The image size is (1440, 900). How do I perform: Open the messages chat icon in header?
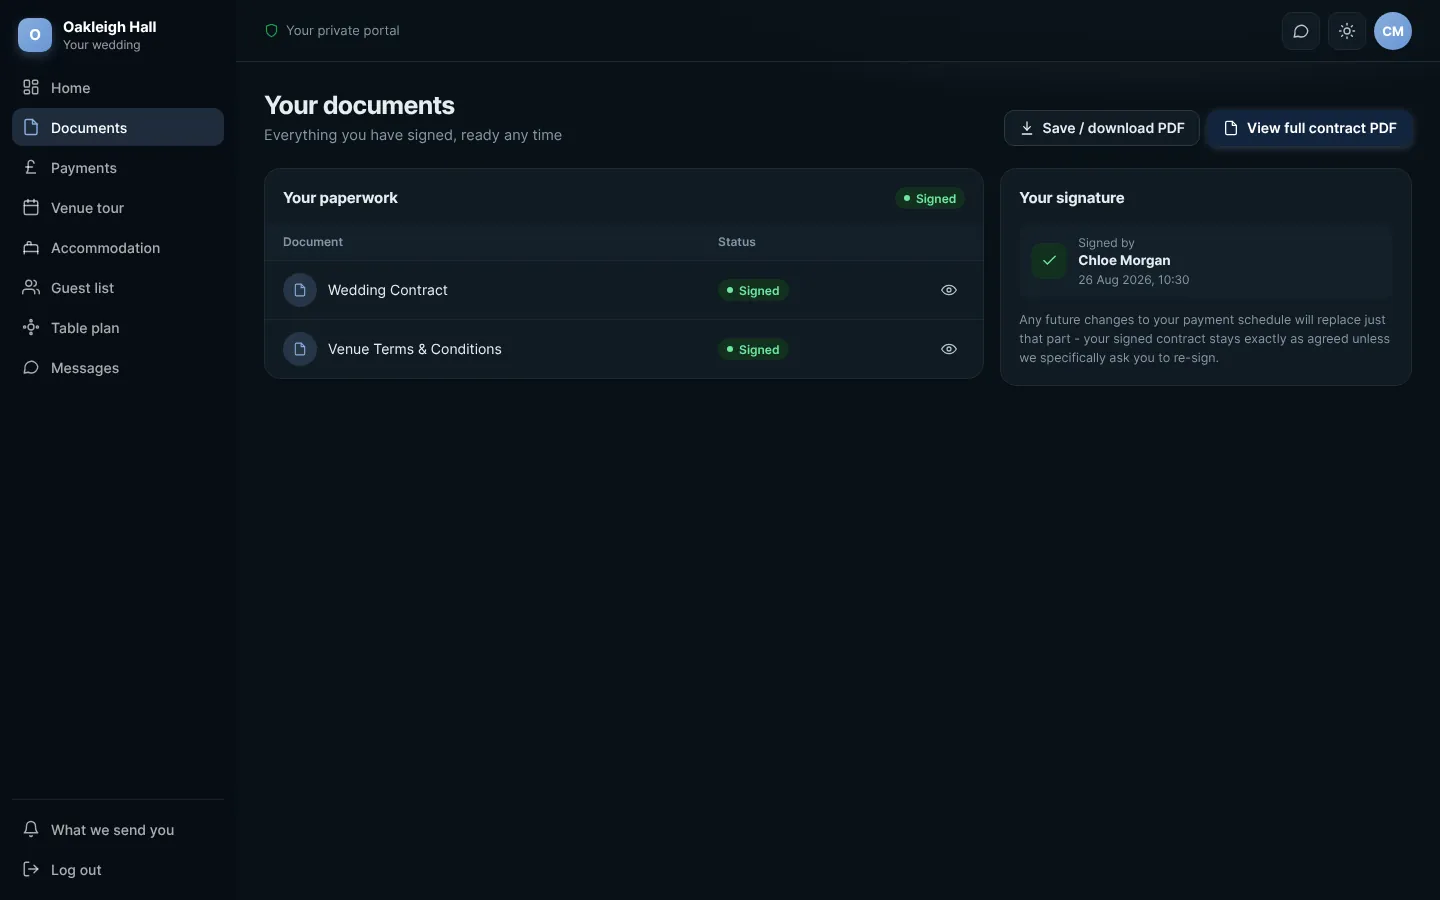pyautogui.click(x=1301, y=31)
